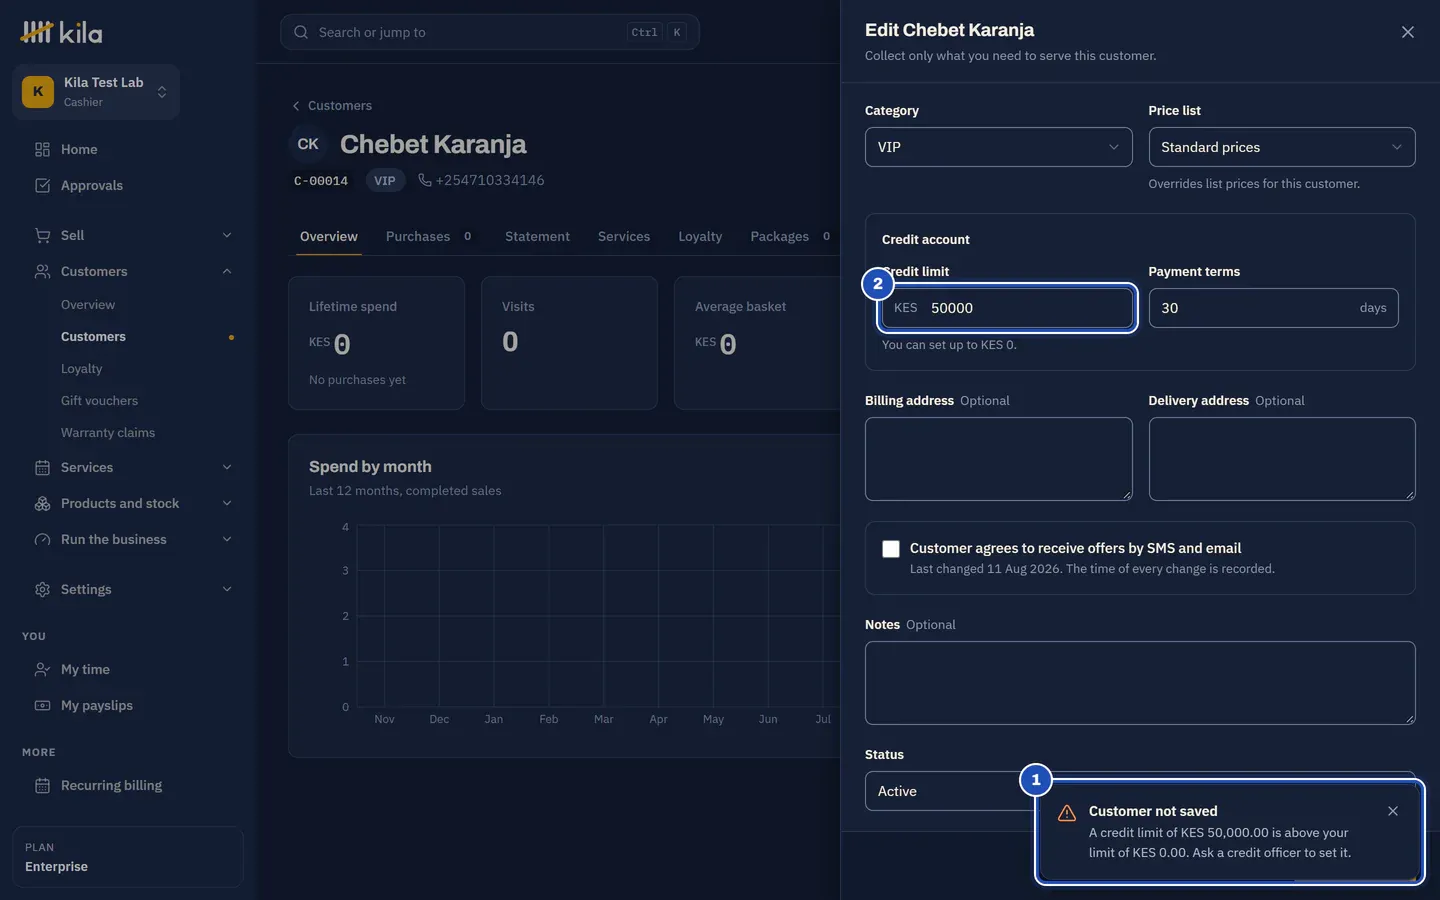The image size is (1440, 900).
Task: Click the search magnifier icon
Action: click(301, 32)
